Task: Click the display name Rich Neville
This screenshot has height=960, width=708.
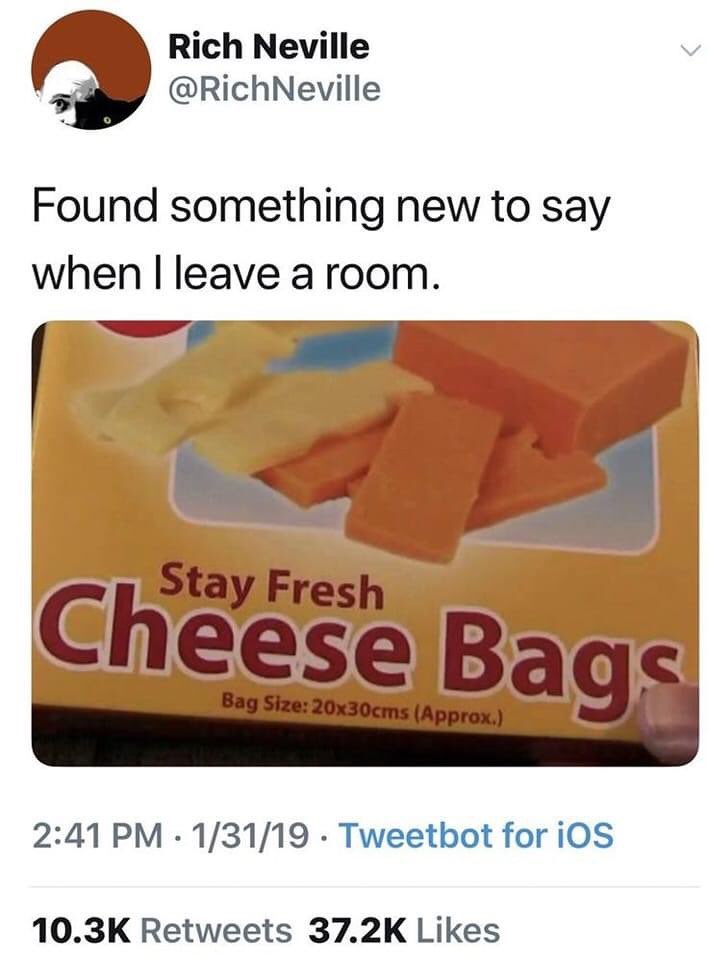Action: click(x=268, y=47)
